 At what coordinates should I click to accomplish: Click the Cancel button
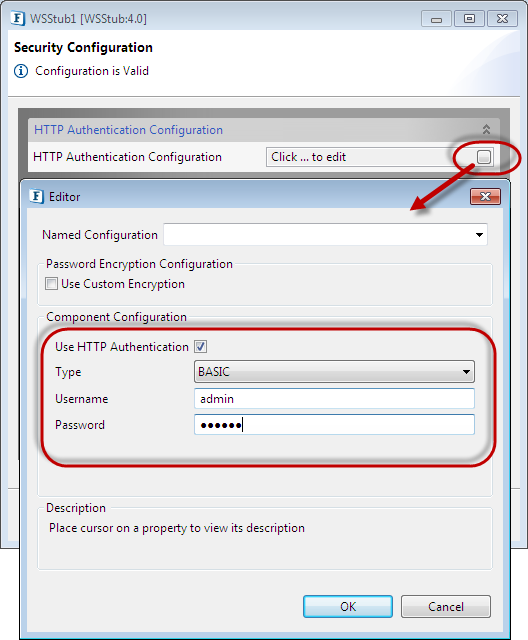pyautogui.click(x=446, y=607)
